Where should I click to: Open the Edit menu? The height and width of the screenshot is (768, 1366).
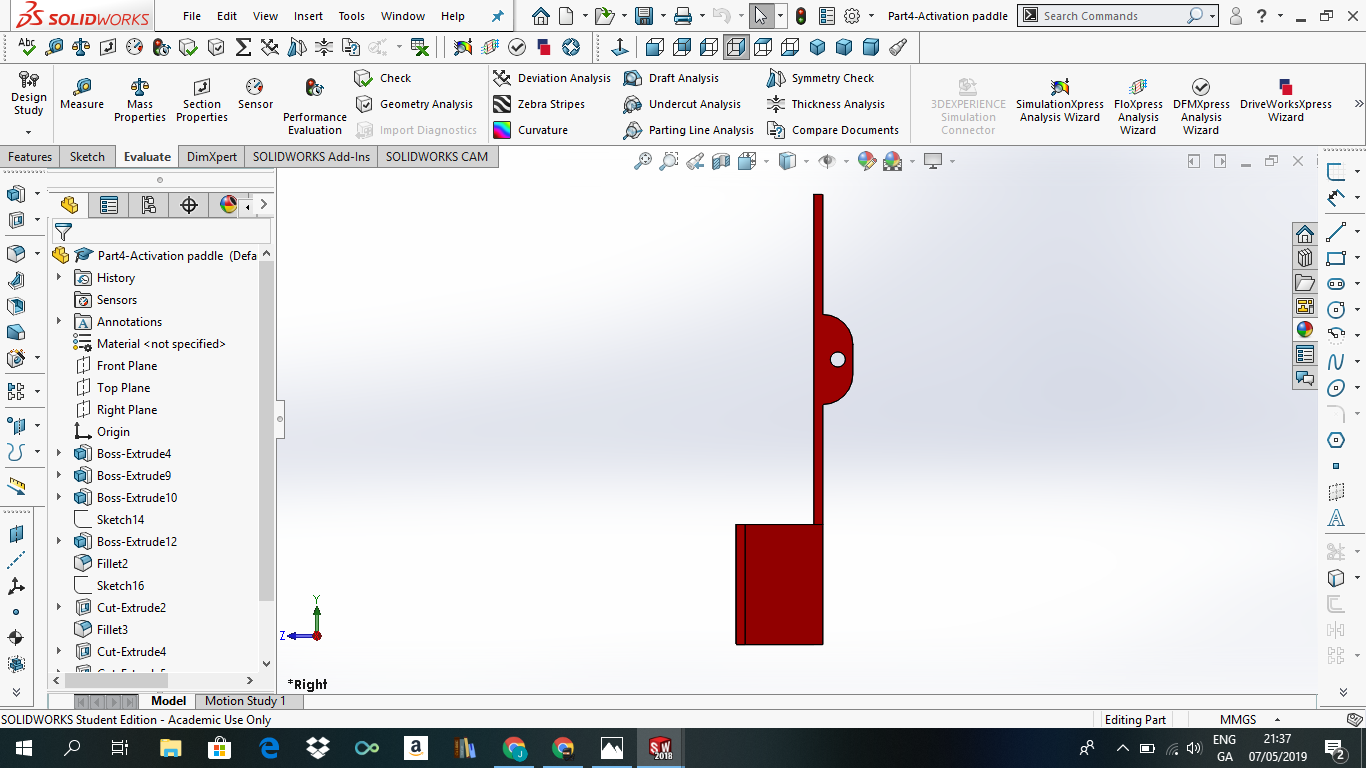[x=227, y=16]
